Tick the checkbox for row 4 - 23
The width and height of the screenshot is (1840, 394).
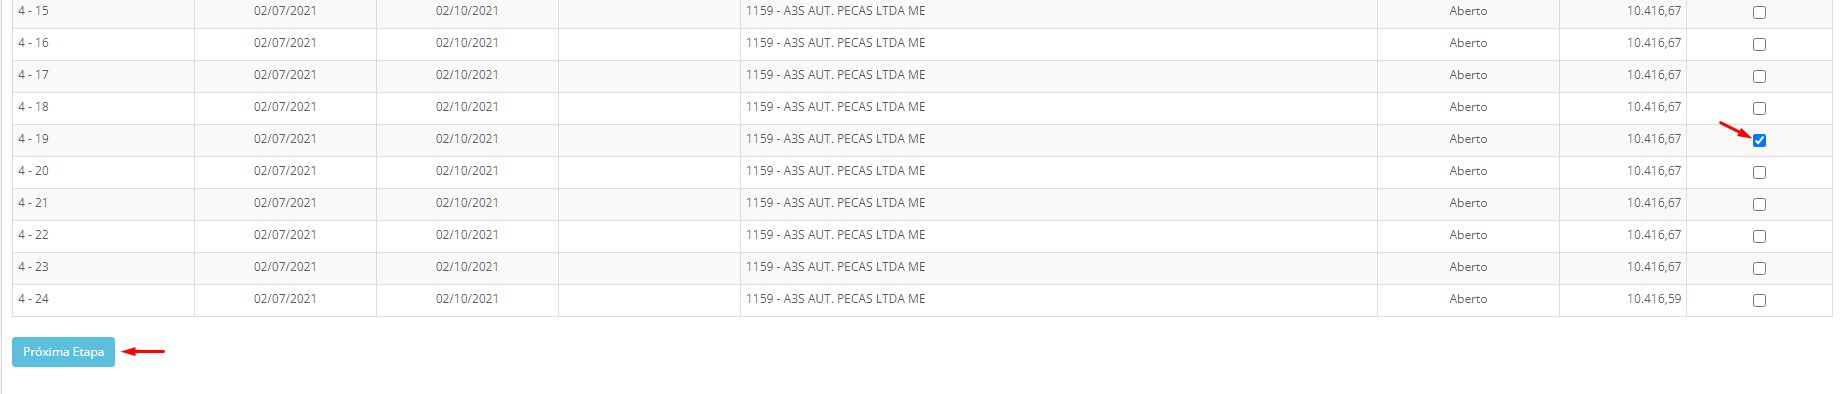[x=1759, y=268]
